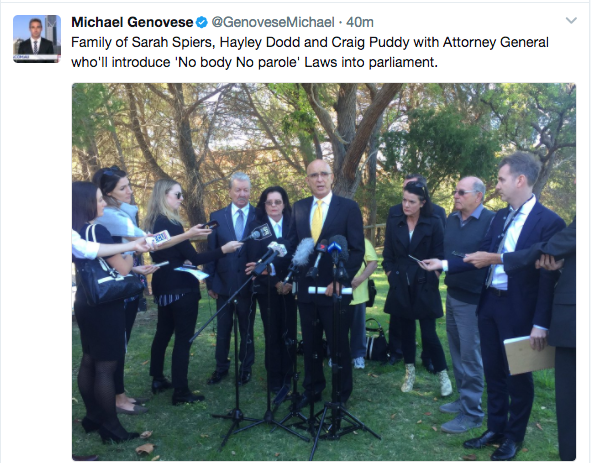Screen dimensions: 591x463
Task: Click the Michael Genovese display name
Action: (132, 22)
